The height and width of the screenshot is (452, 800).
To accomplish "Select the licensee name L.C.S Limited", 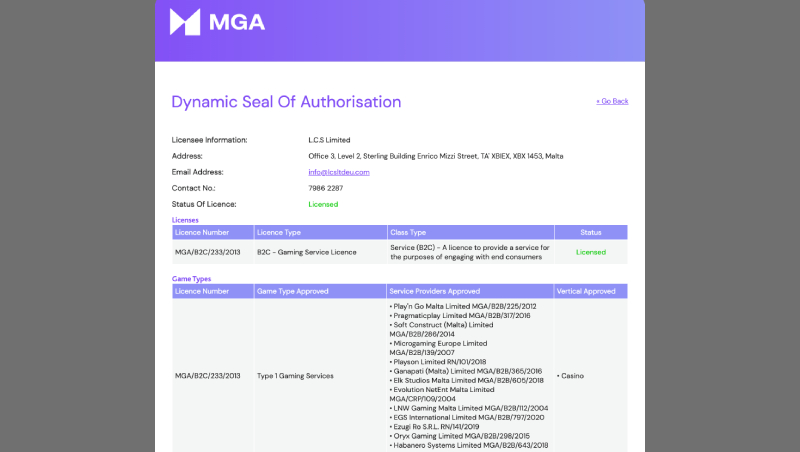I will 329,140.
